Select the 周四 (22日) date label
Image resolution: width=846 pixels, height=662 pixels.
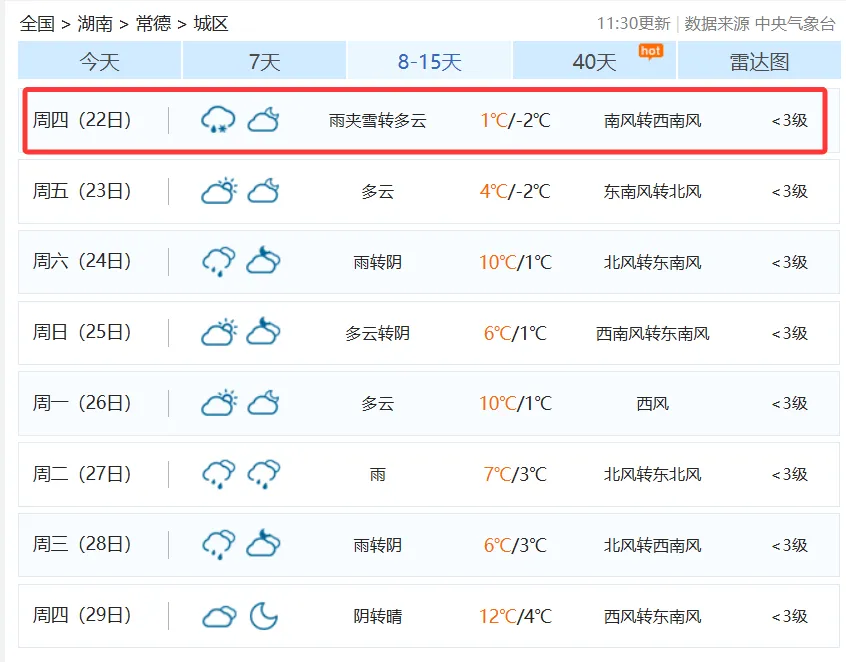(81, 120)
